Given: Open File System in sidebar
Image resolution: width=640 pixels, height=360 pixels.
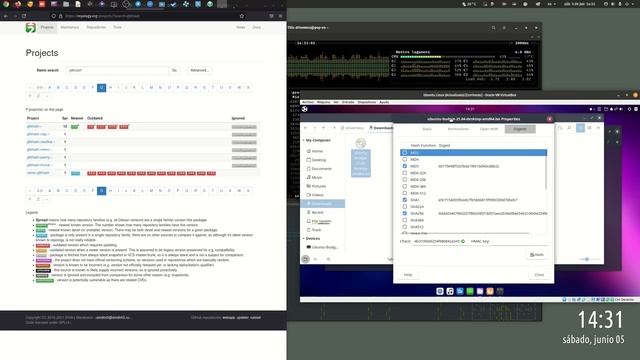Looking at the screenshot, I should pos(321,221).
